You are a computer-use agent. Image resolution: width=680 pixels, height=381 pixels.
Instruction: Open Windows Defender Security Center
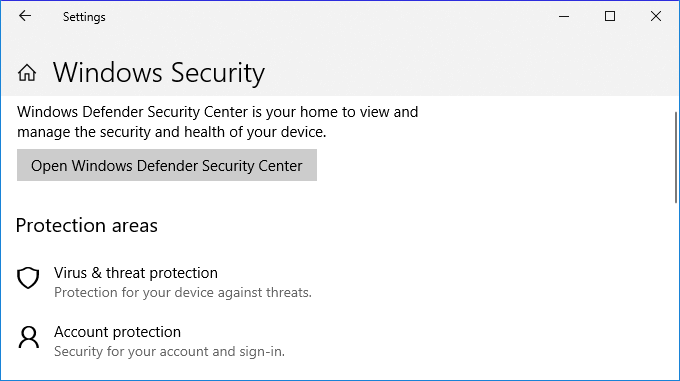[x=167, y=165]
